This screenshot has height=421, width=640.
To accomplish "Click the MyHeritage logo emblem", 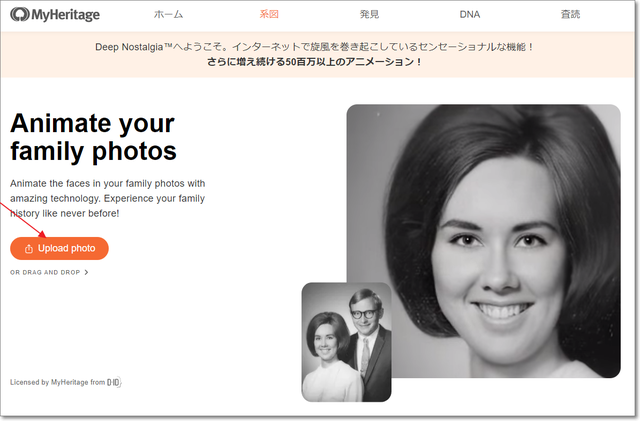I will click(20, 15).
